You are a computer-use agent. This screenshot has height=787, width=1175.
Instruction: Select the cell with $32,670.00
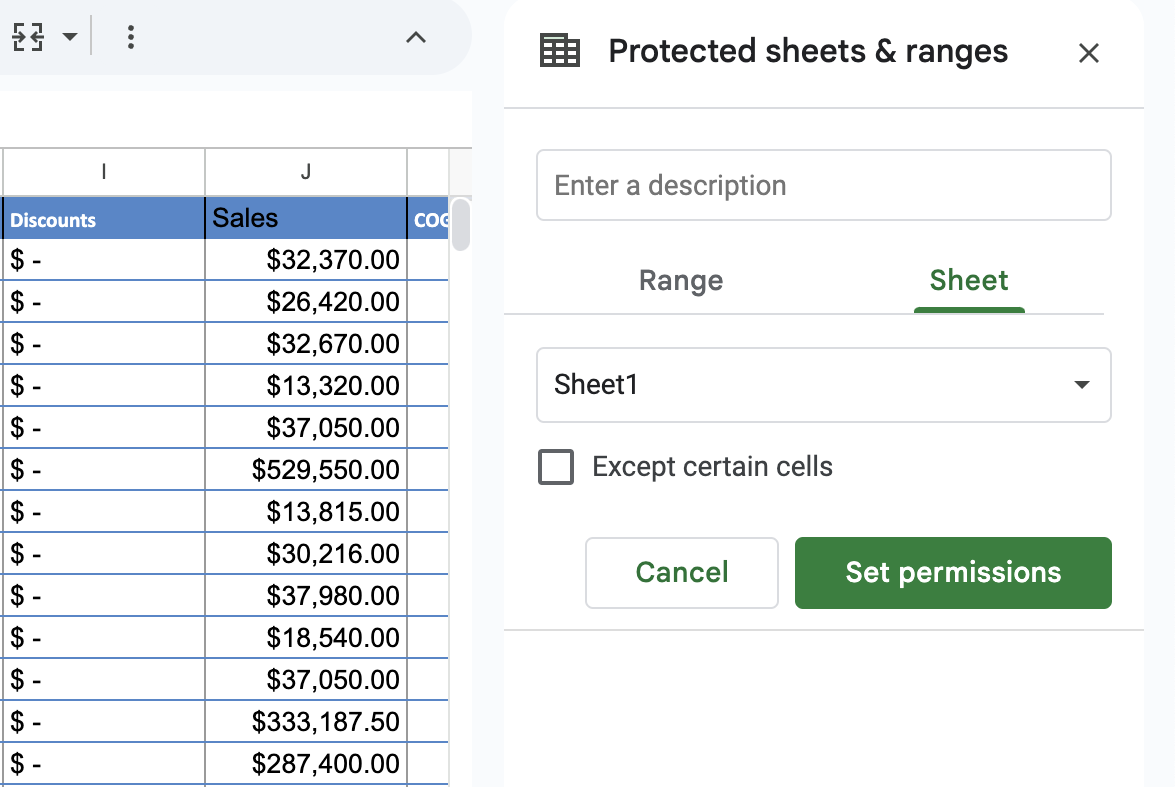click(306, 344)
